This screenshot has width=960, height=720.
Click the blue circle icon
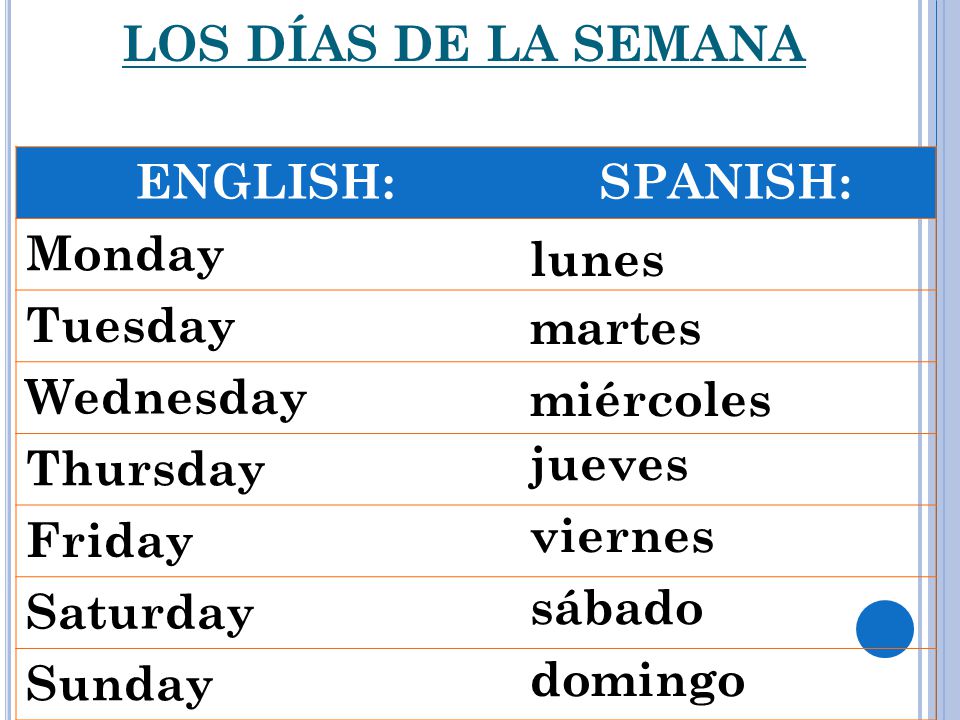point(885,629)
